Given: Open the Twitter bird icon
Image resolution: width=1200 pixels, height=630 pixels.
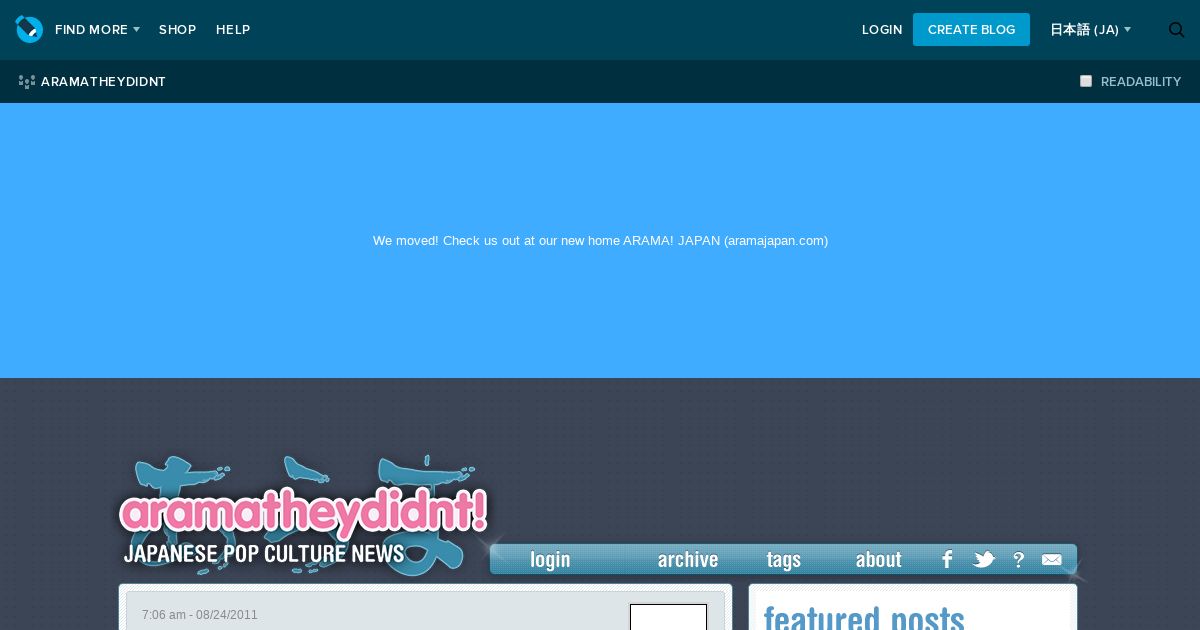Looking at the screenshot, I should click(984, 560).
